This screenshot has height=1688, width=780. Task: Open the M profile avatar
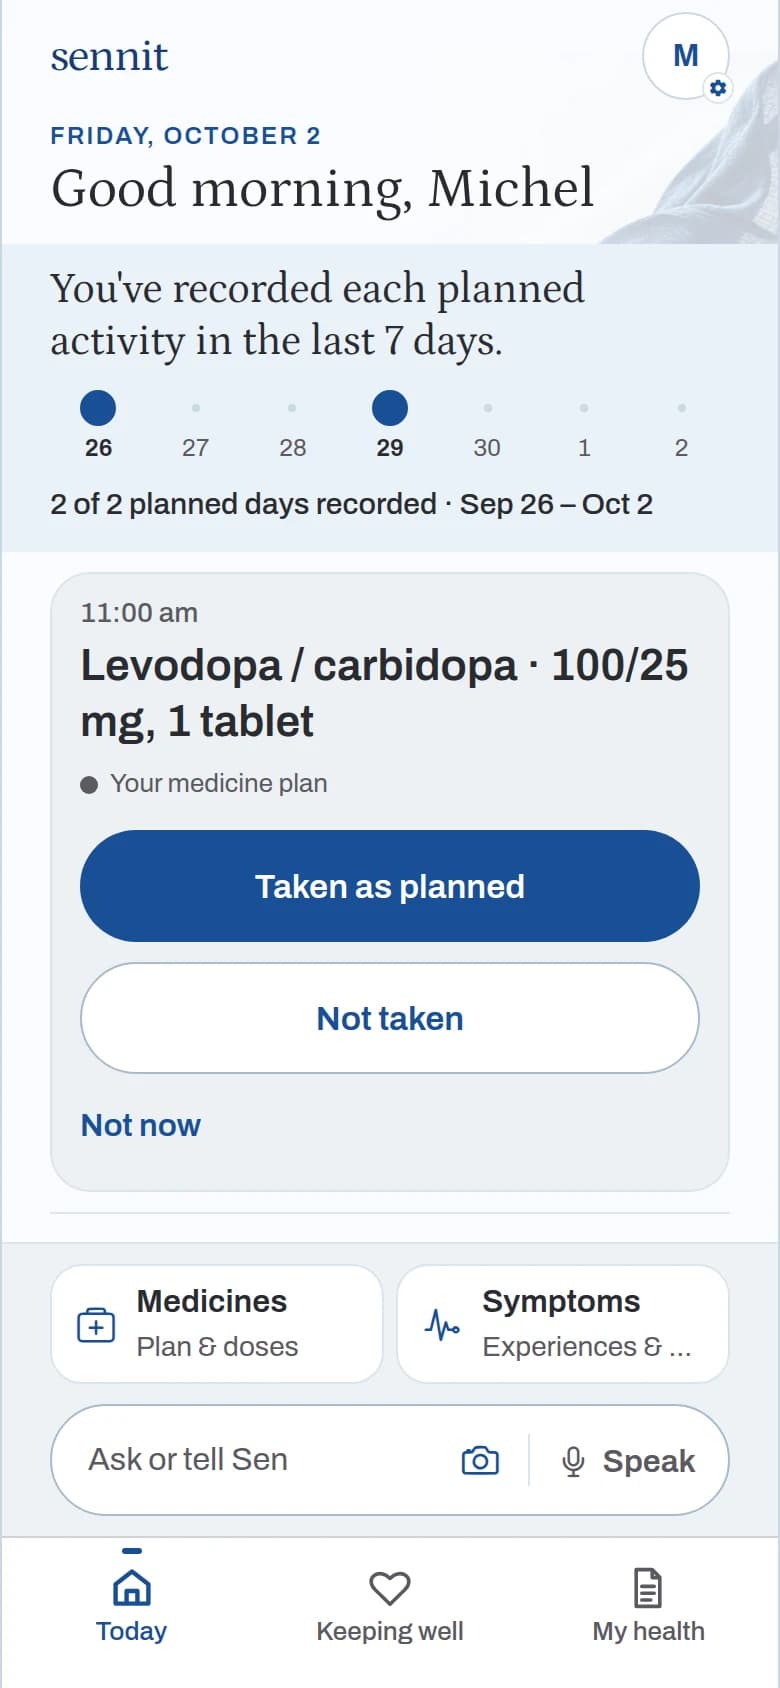click(686, 56)
